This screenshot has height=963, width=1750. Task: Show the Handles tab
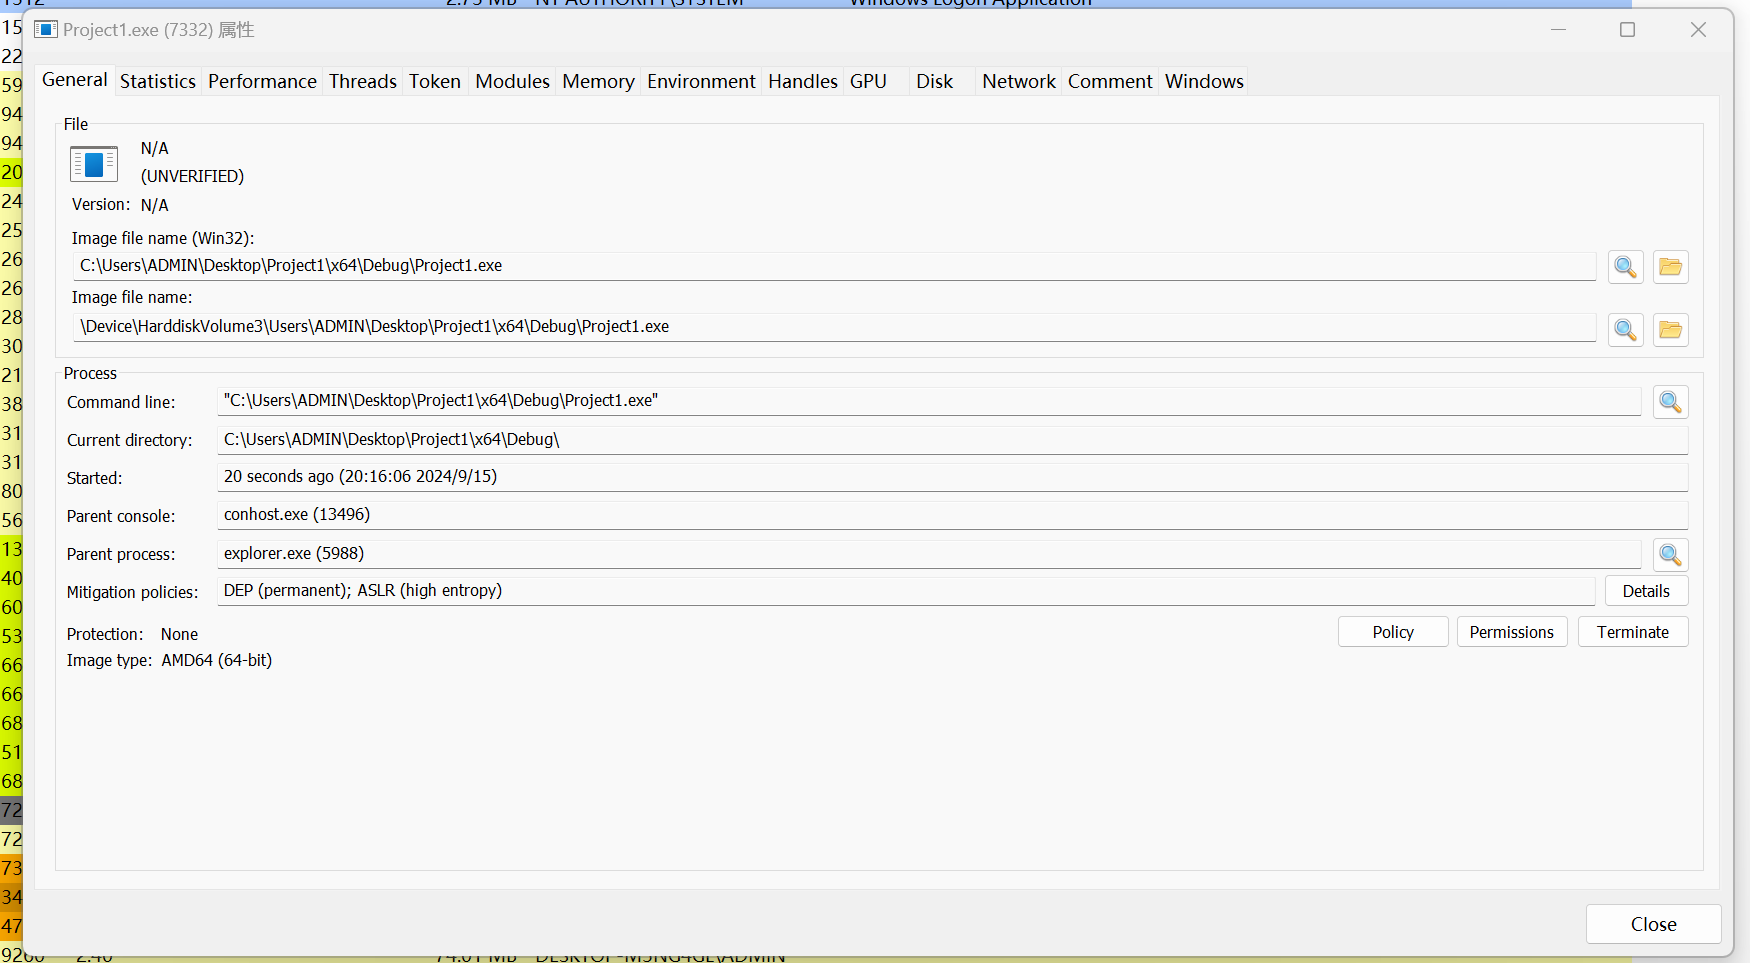click(802, 82)
